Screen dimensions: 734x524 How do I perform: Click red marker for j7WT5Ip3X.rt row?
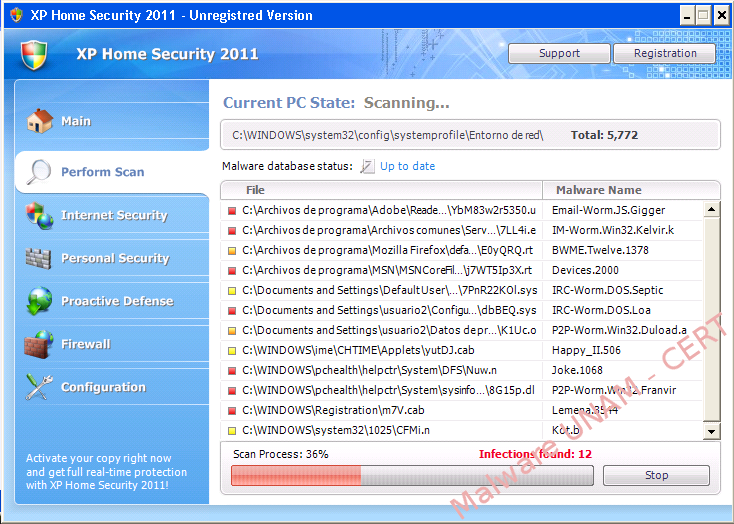click(232, 271)
